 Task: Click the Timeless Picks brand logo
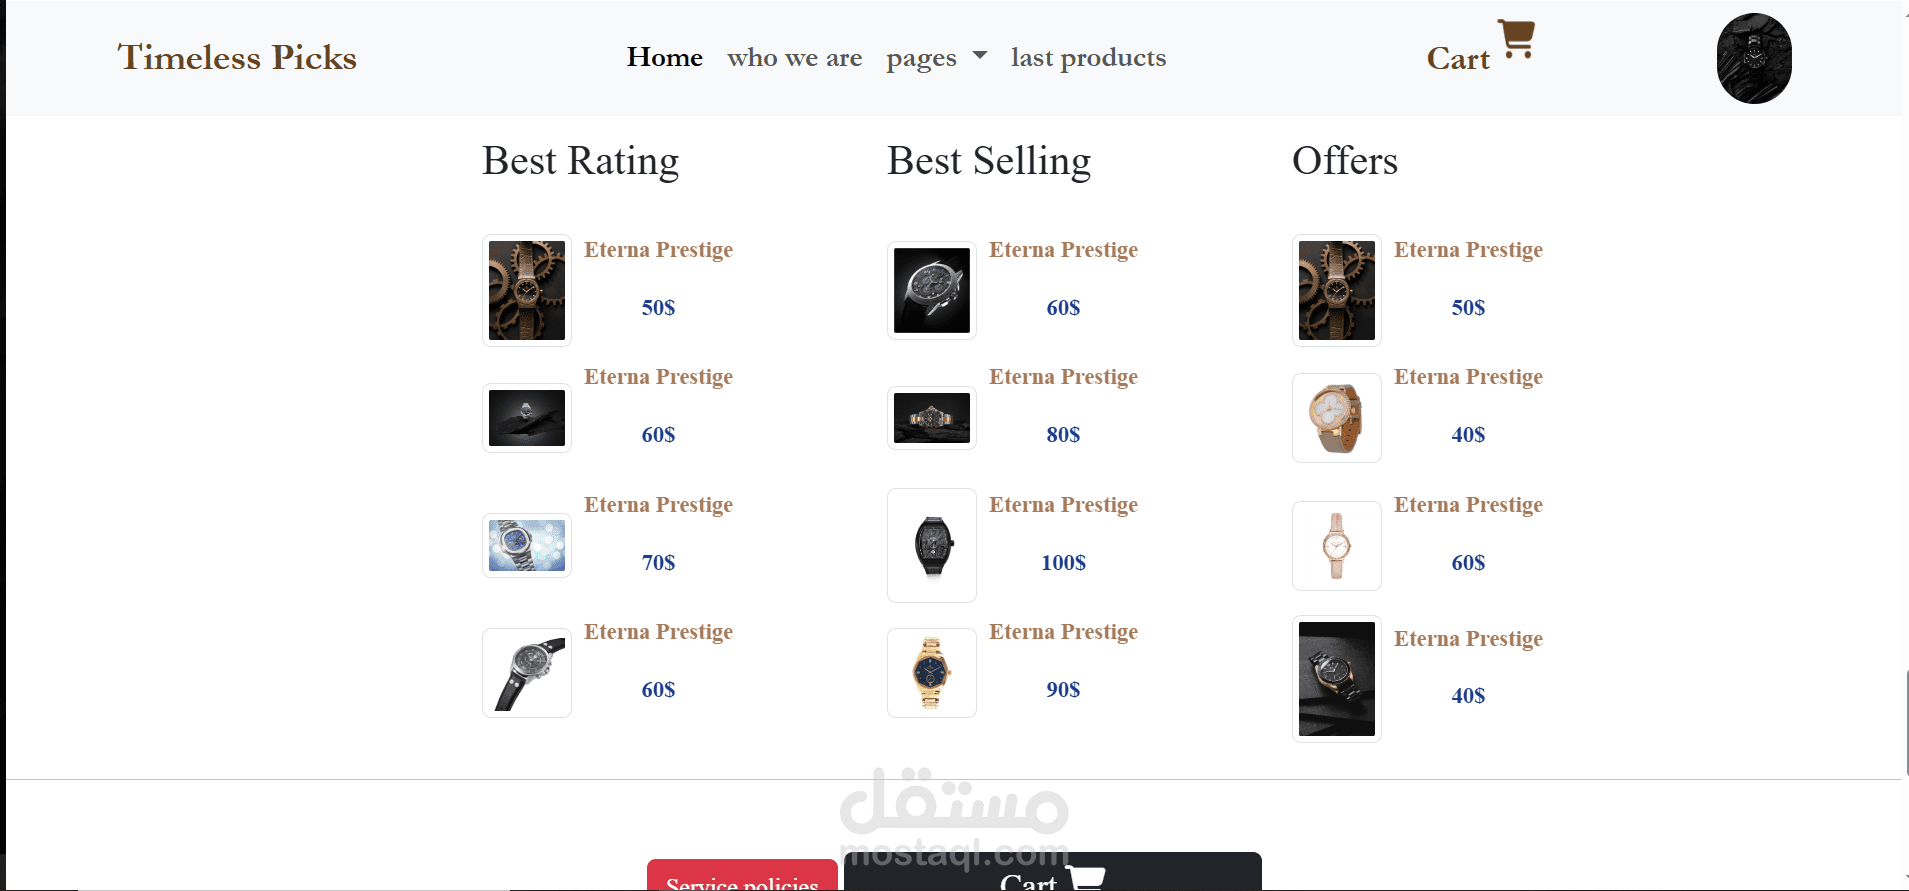point(237,57)
